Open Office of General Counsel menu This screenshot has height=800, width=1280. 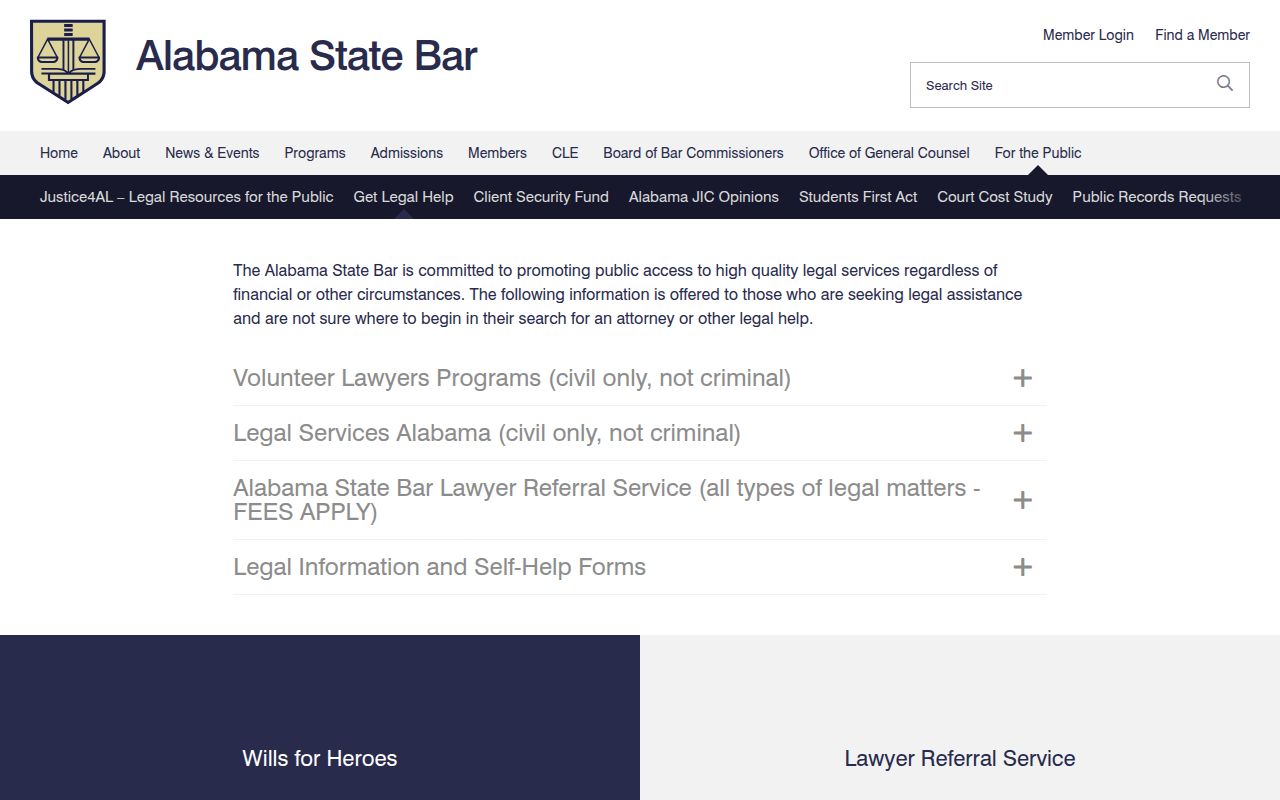click(889, 153)
